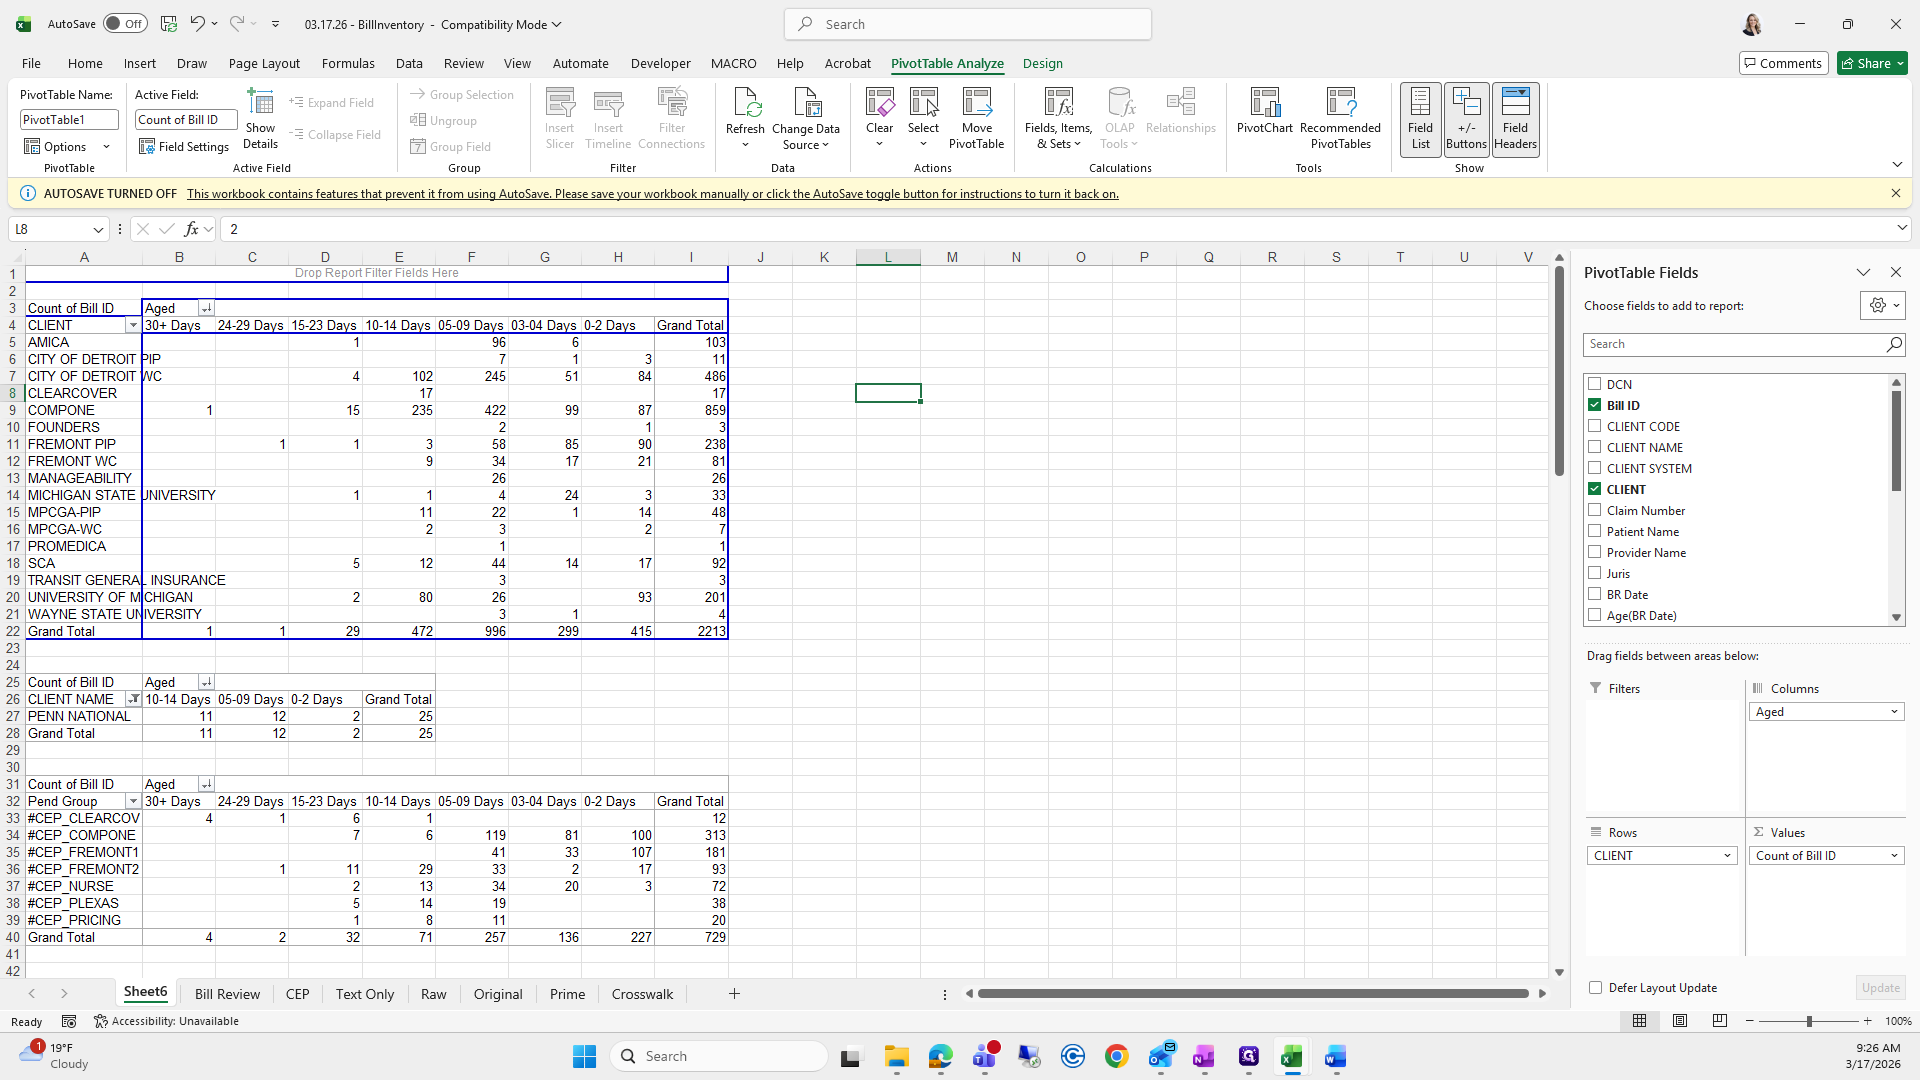Screen dimensions: 1920x1080
Task: Open Excel from the Windows taskbar
Action: click(x=1291, y=1057)
